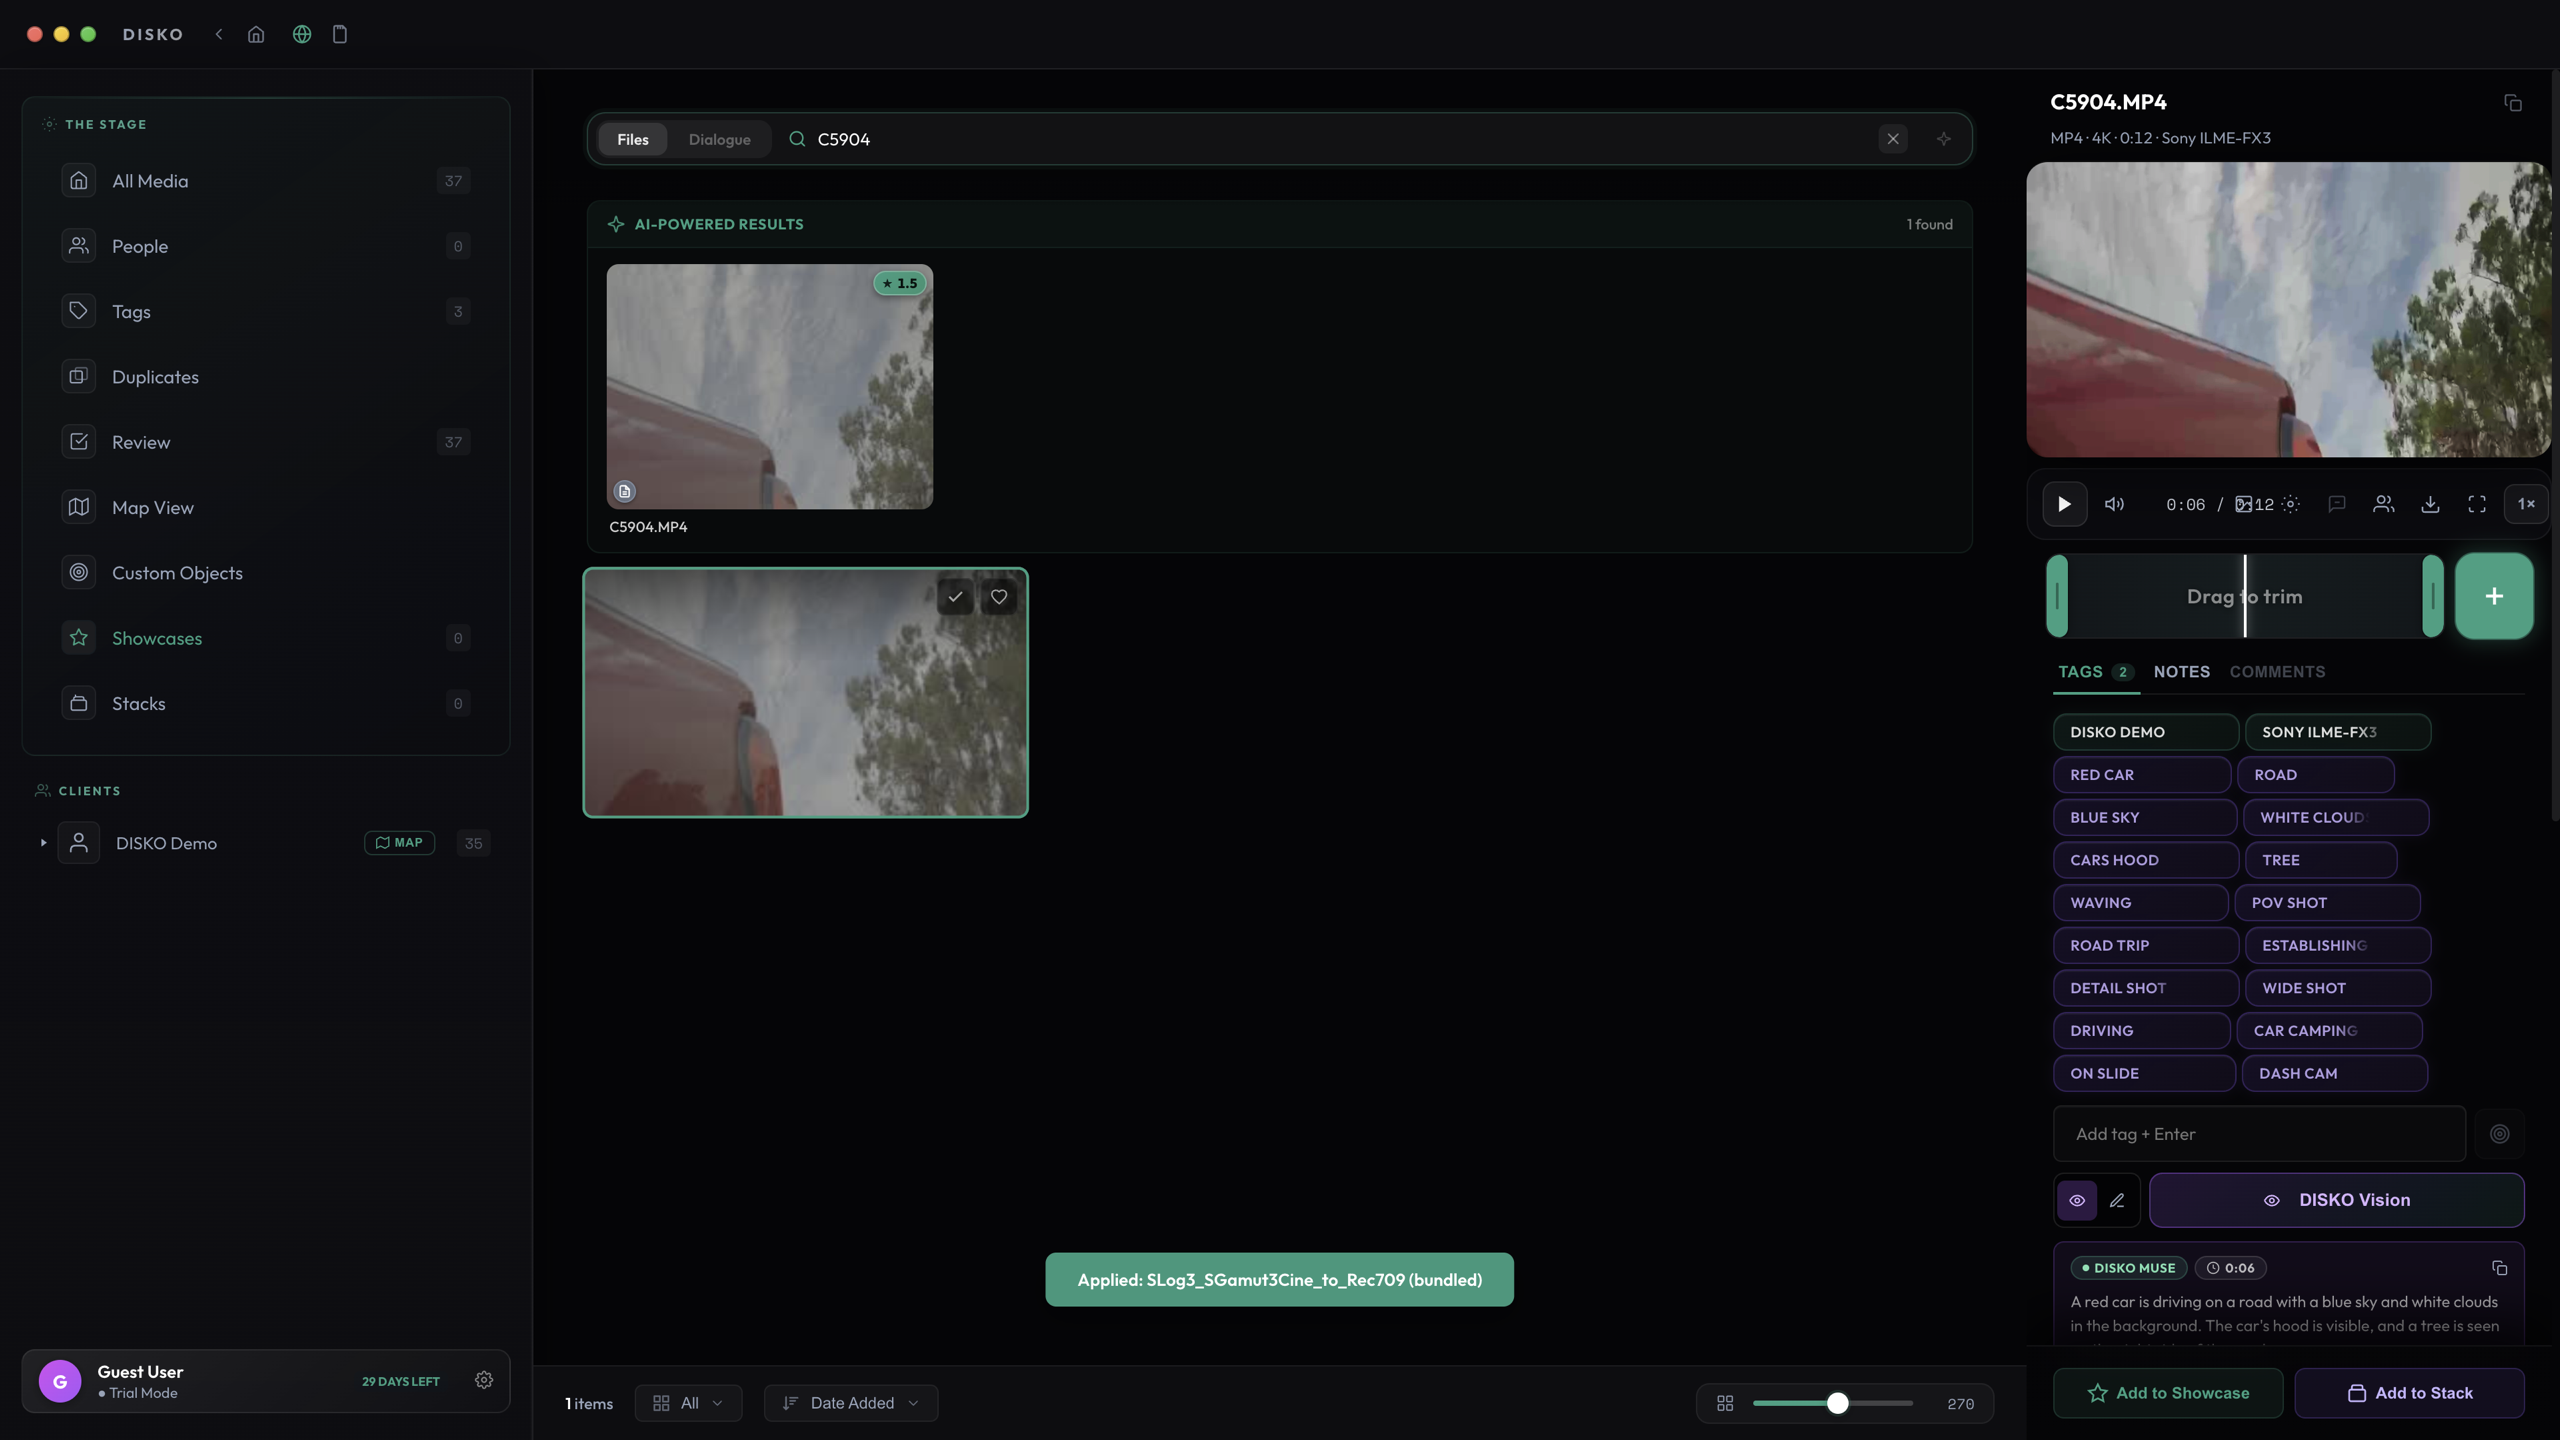The width and height of the screenshot is (2560, 1440).
Task: Open settings gear next to Guest User
Action: coord(484,1380)
